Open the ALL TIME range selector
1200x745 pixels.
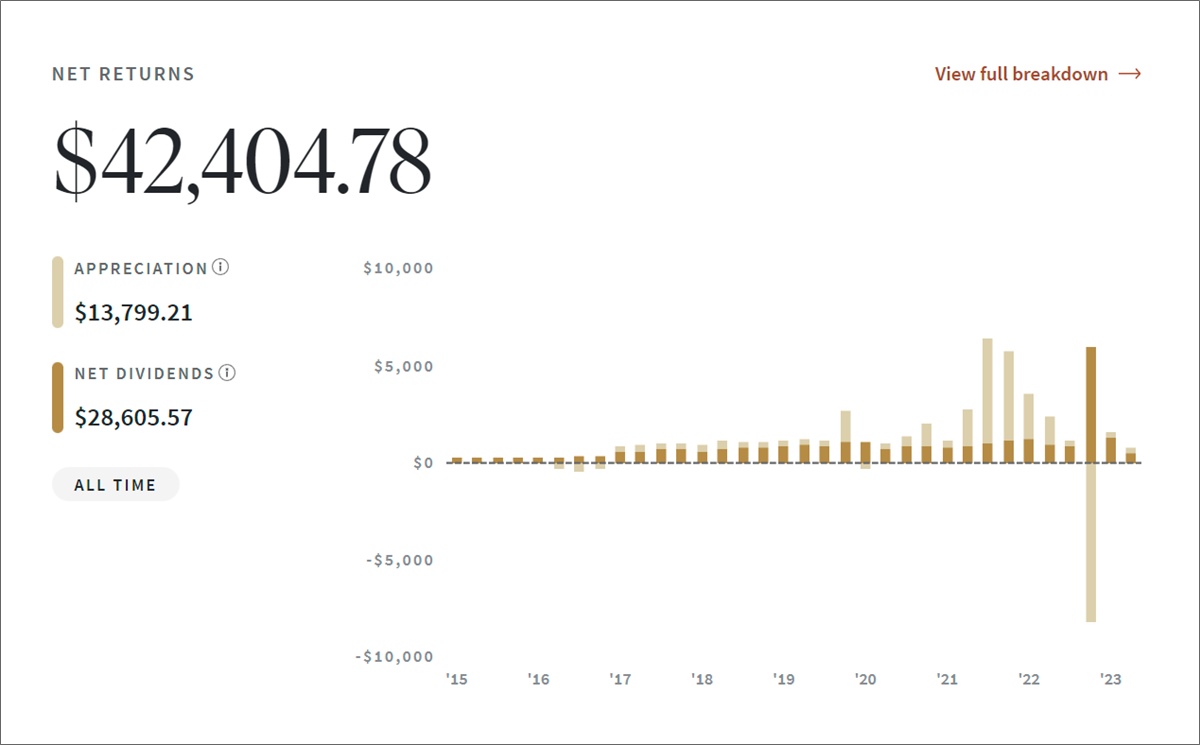[115, 485]
